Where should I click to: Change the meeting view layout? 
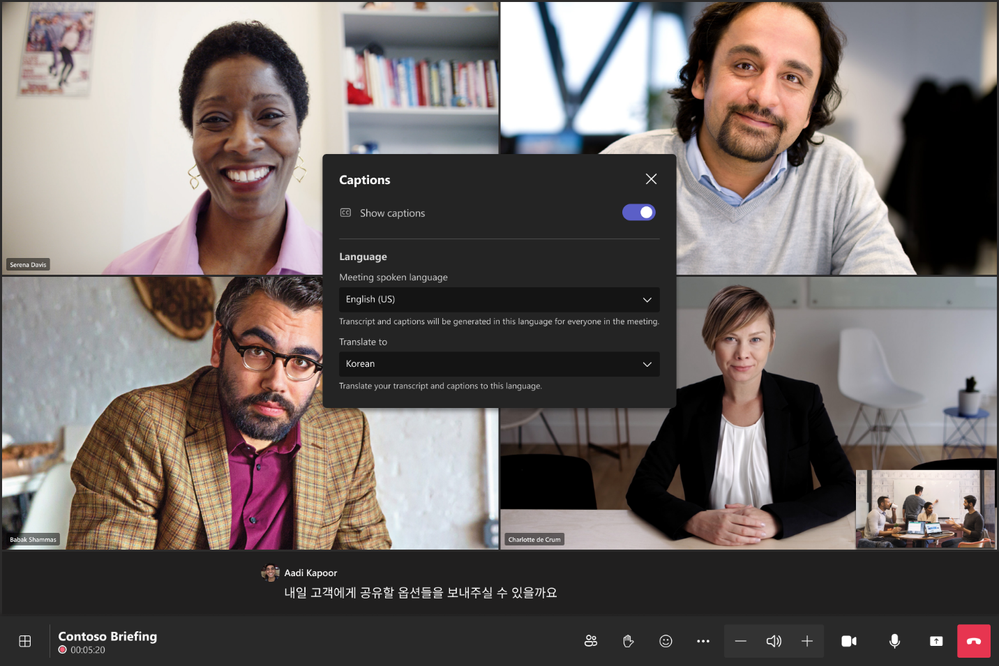24,641
